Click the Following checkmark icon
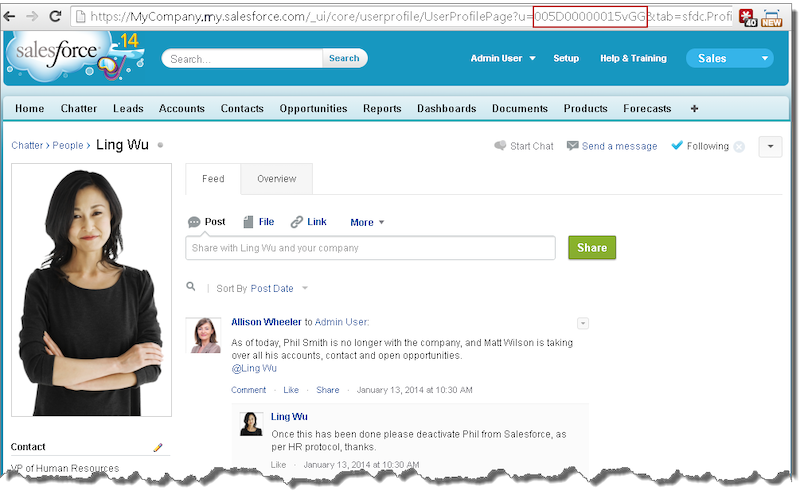The height and width of the screenshot is (502, 800). tap(677, 145)
